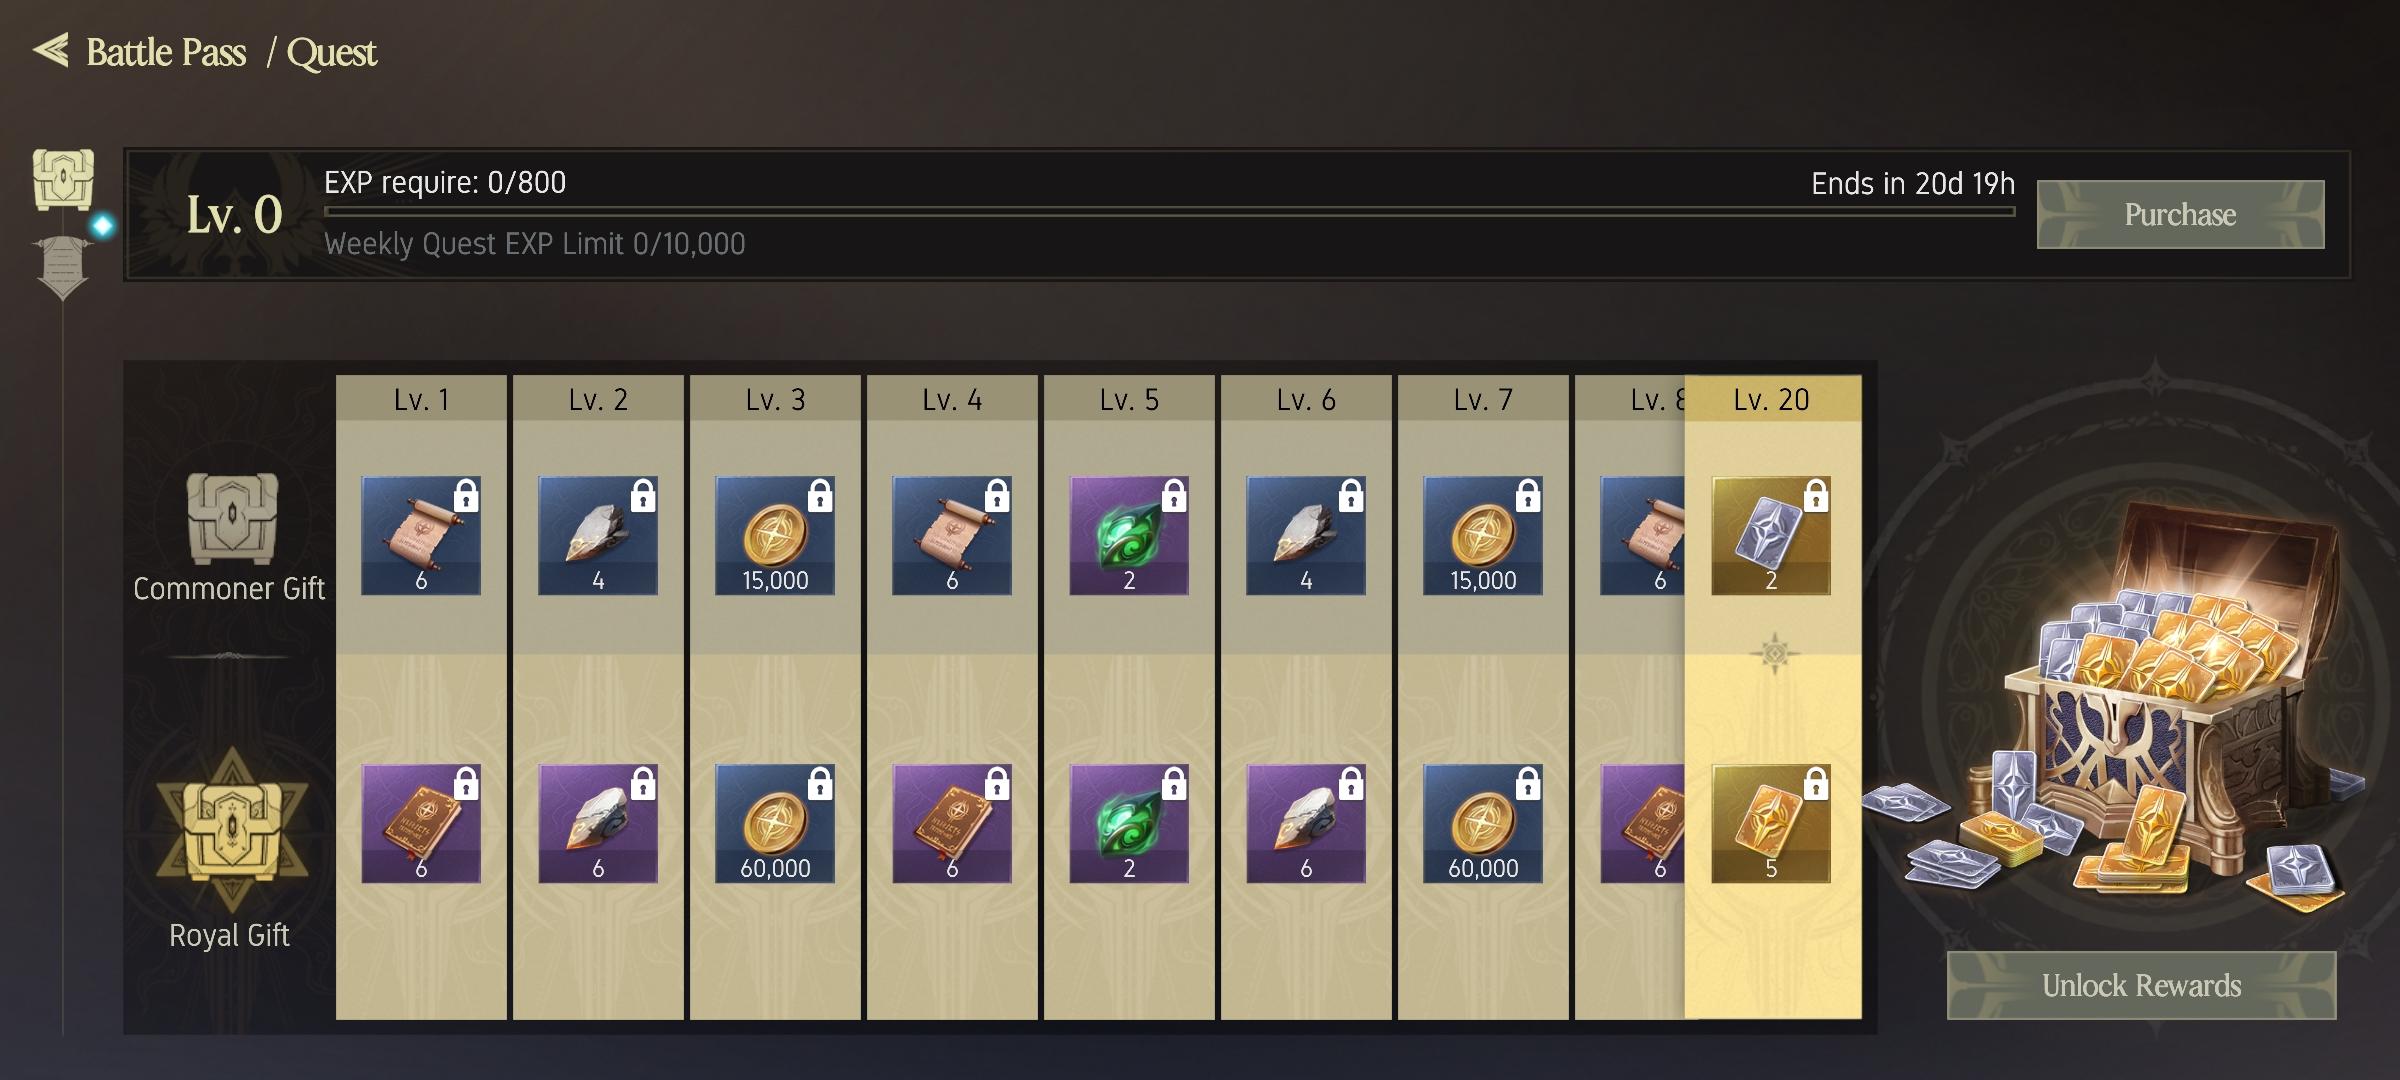Viewport: 2400px width, 1080px height.
Task: Open the Battle Pass breadcrumb title
Action: pos(166,52)
